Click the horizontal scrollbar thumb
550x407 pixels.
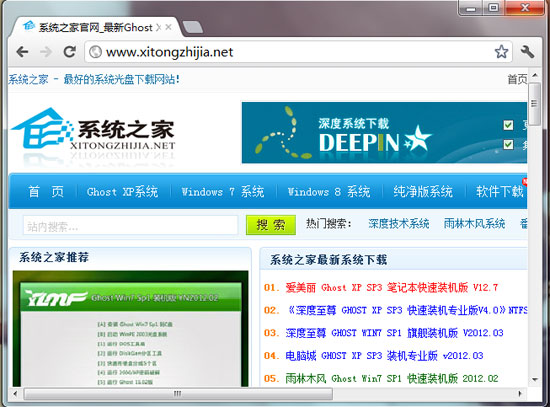pyautogui.click(x=178, y=394)
